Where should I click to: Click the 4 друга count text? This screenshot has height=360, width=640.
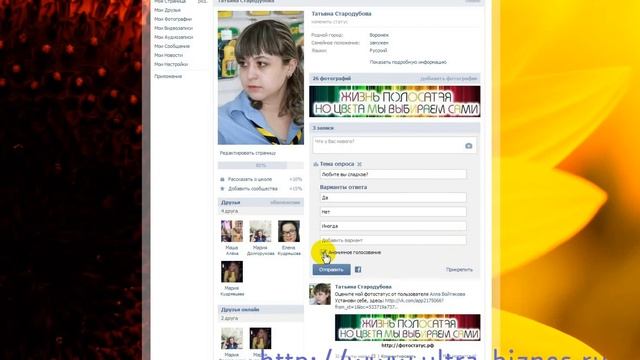pos(229,211)
